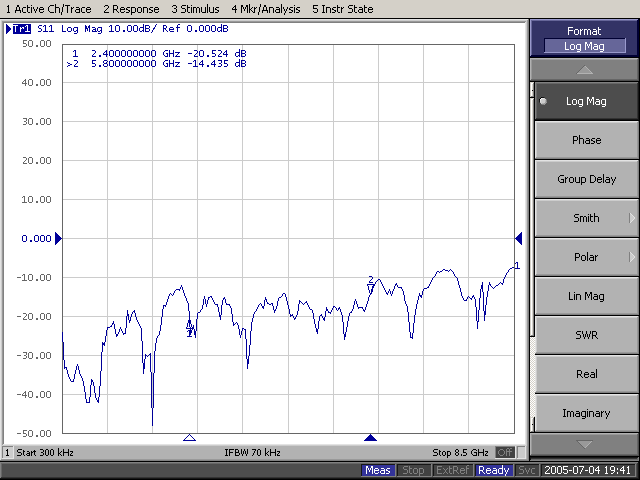Click the right reference level arrow indicator
This screenshot has height=480, width=640.
519,238
